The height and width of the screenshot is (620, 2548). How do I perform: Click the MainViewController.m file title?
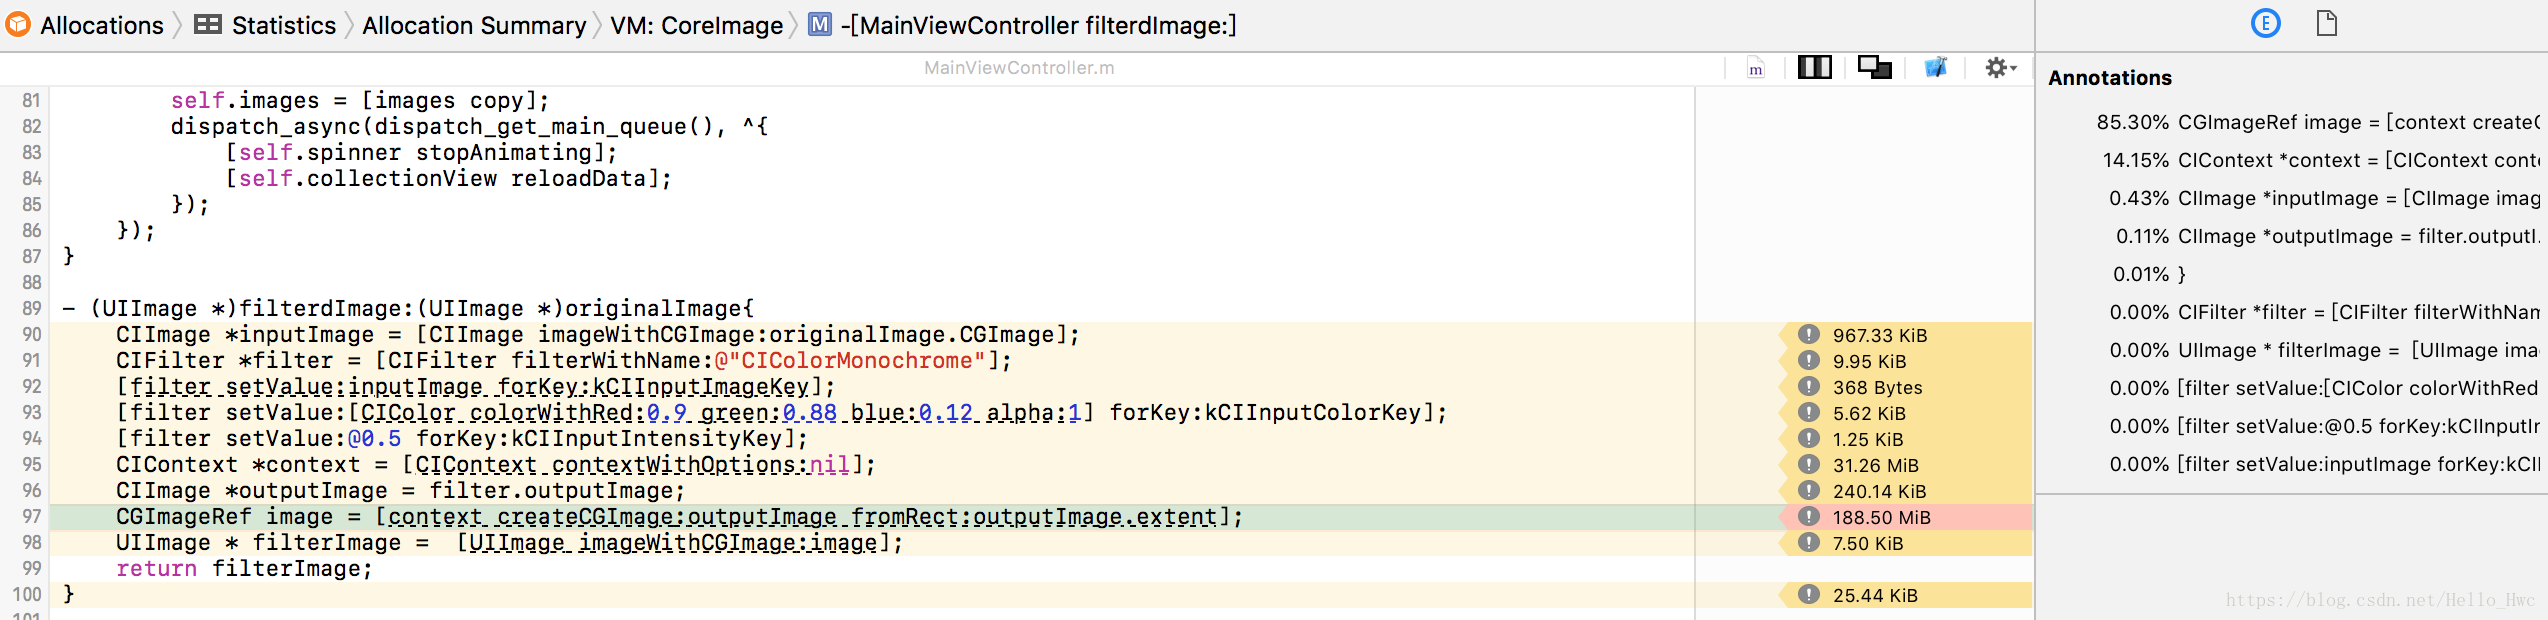tap(1019, 68)
